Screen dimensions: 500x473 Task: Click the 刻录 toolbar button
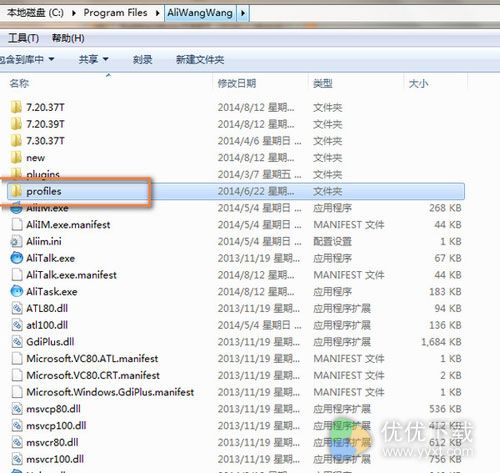point(143,60)
